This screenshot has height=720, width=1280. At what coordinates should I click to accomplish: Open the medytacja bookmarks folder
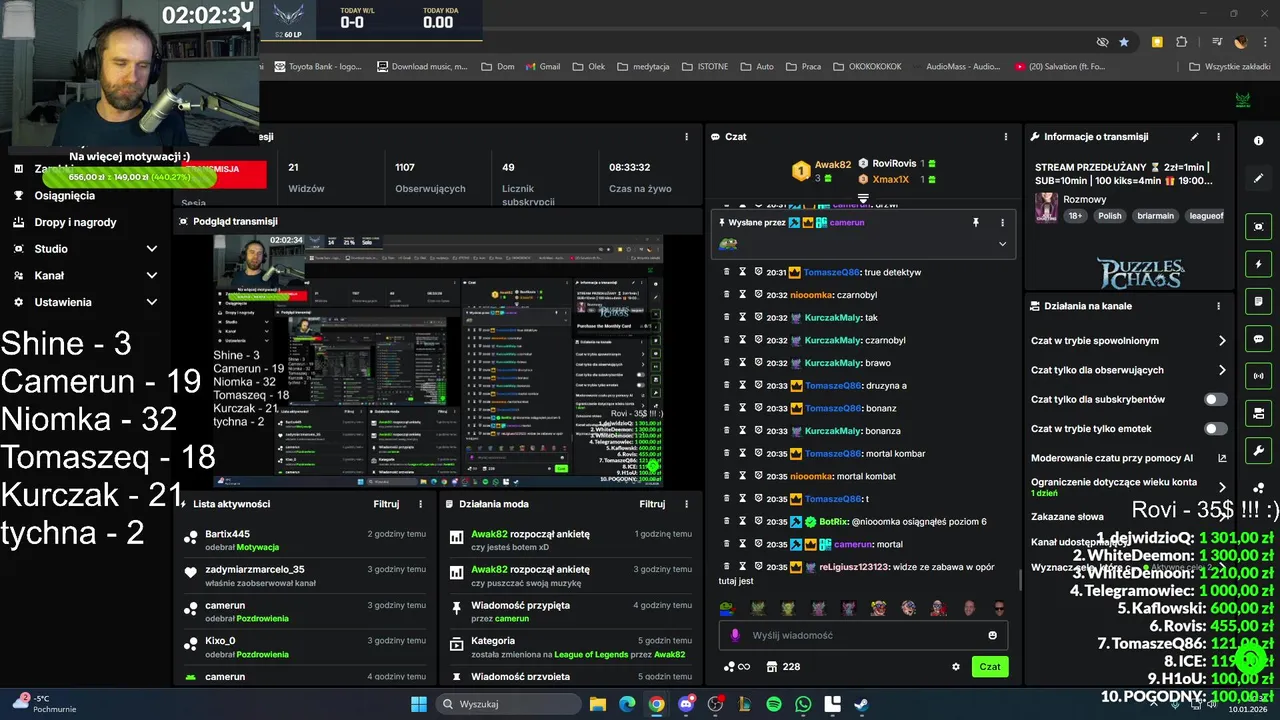pyautogui.click(x=643, y=67)
